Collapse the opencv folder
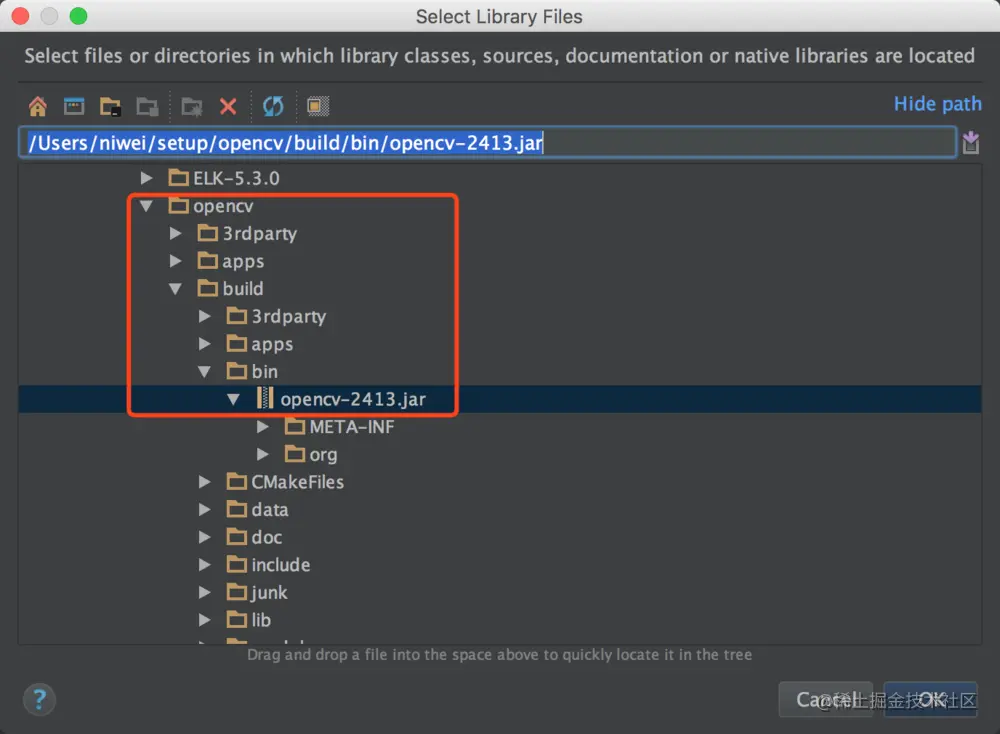This screenshot has width=1000, height=734. pyautogui.click(x=146, y=206)
